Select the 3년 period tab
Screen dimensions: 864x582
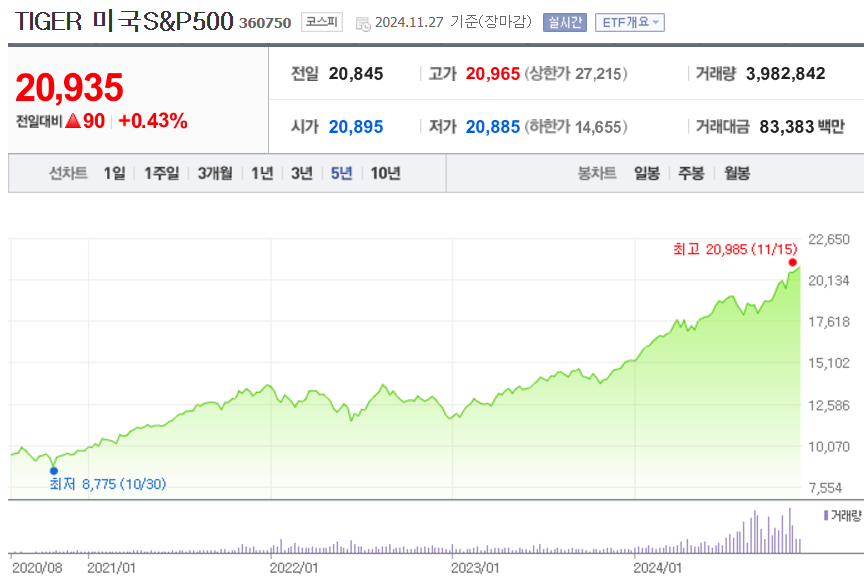[303, 172]
